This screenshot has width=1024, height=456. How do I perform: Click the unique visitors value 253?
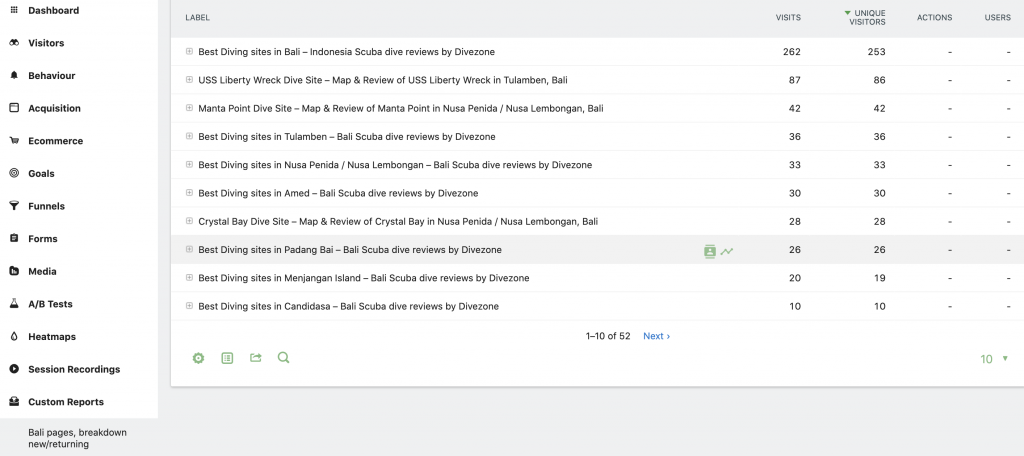pyautogui.click(x=876, y=52)
